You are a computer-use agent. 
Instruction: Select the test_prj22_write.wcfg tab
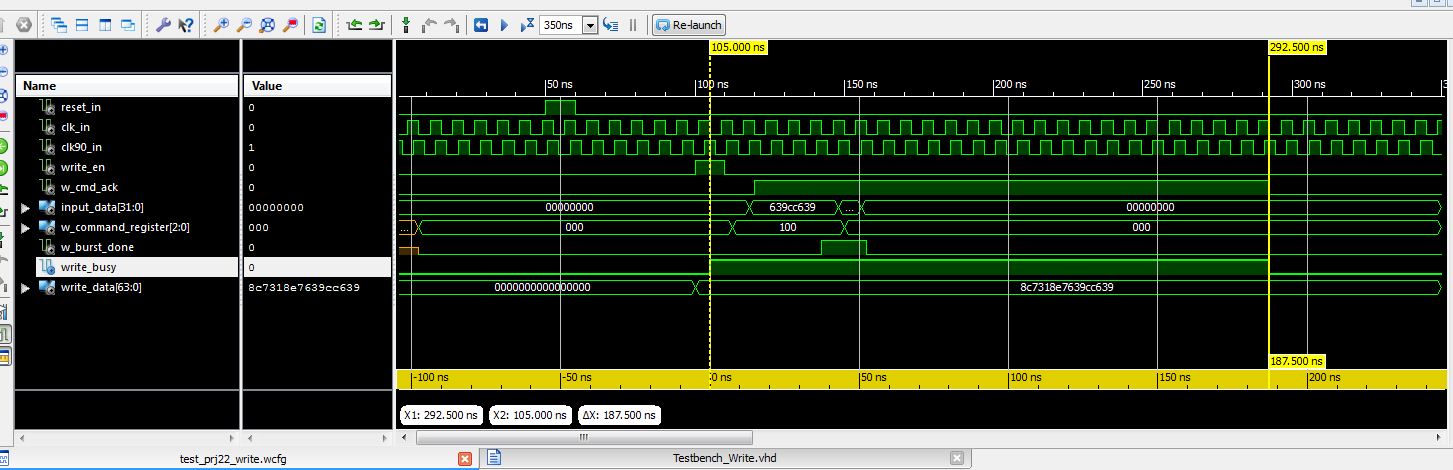coord(233,458)
